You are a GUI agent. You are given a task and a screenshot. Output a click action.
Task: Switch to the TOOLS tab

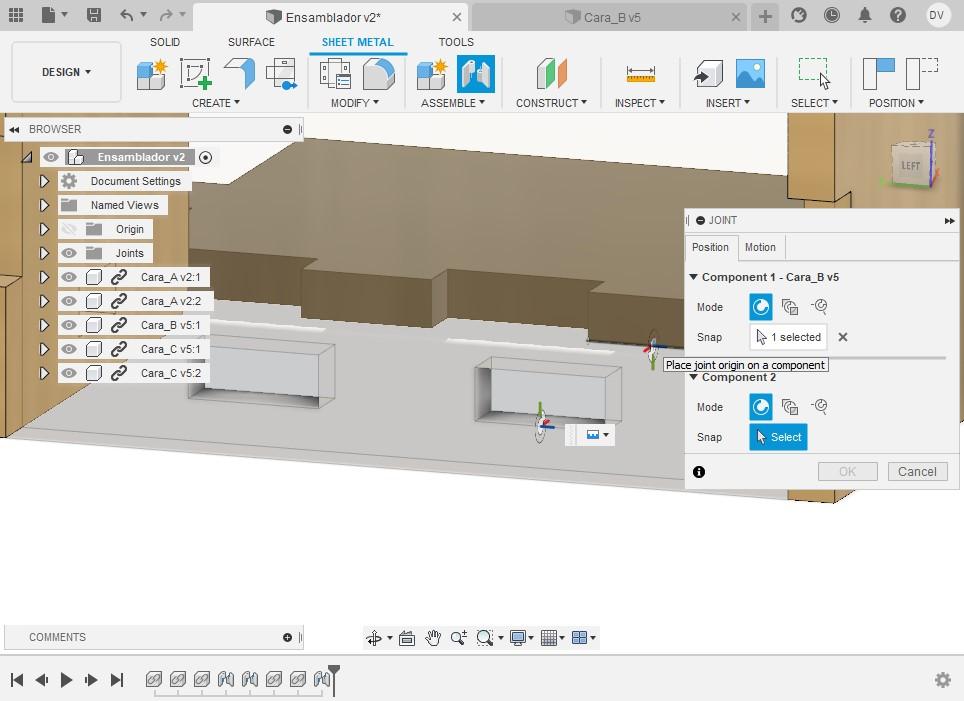(x=456, y=42)
